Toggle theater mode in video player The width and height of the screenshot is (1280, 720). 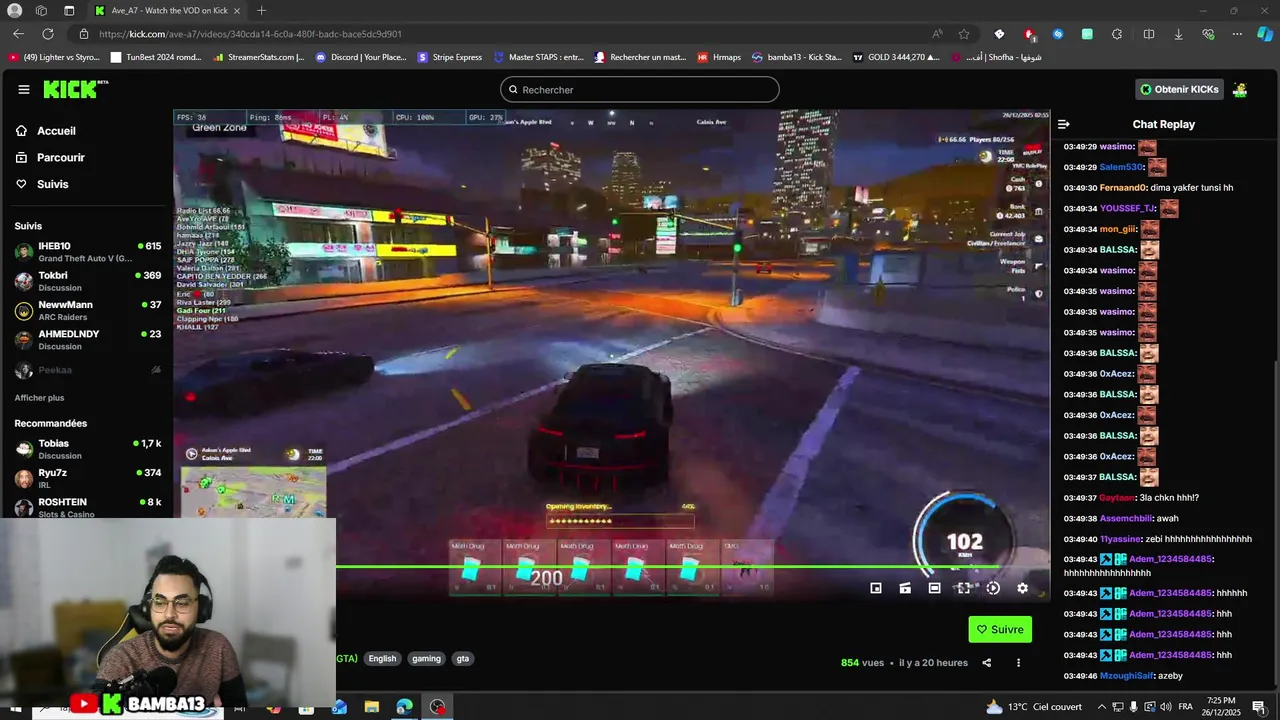(934, 588)
